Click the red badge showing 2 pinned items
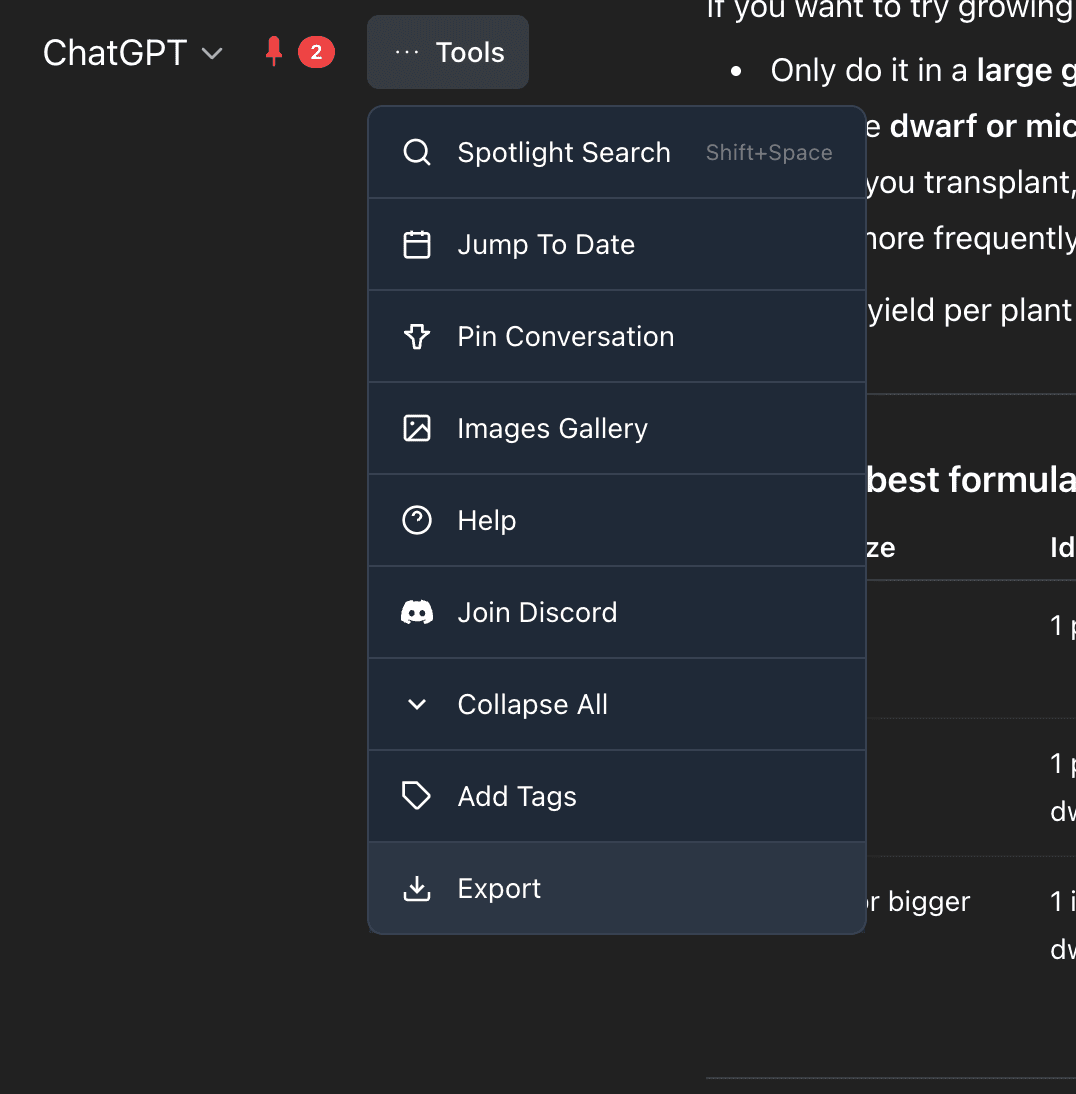The width and height of the screenshot is (1076, 1094). pos(318,51)
